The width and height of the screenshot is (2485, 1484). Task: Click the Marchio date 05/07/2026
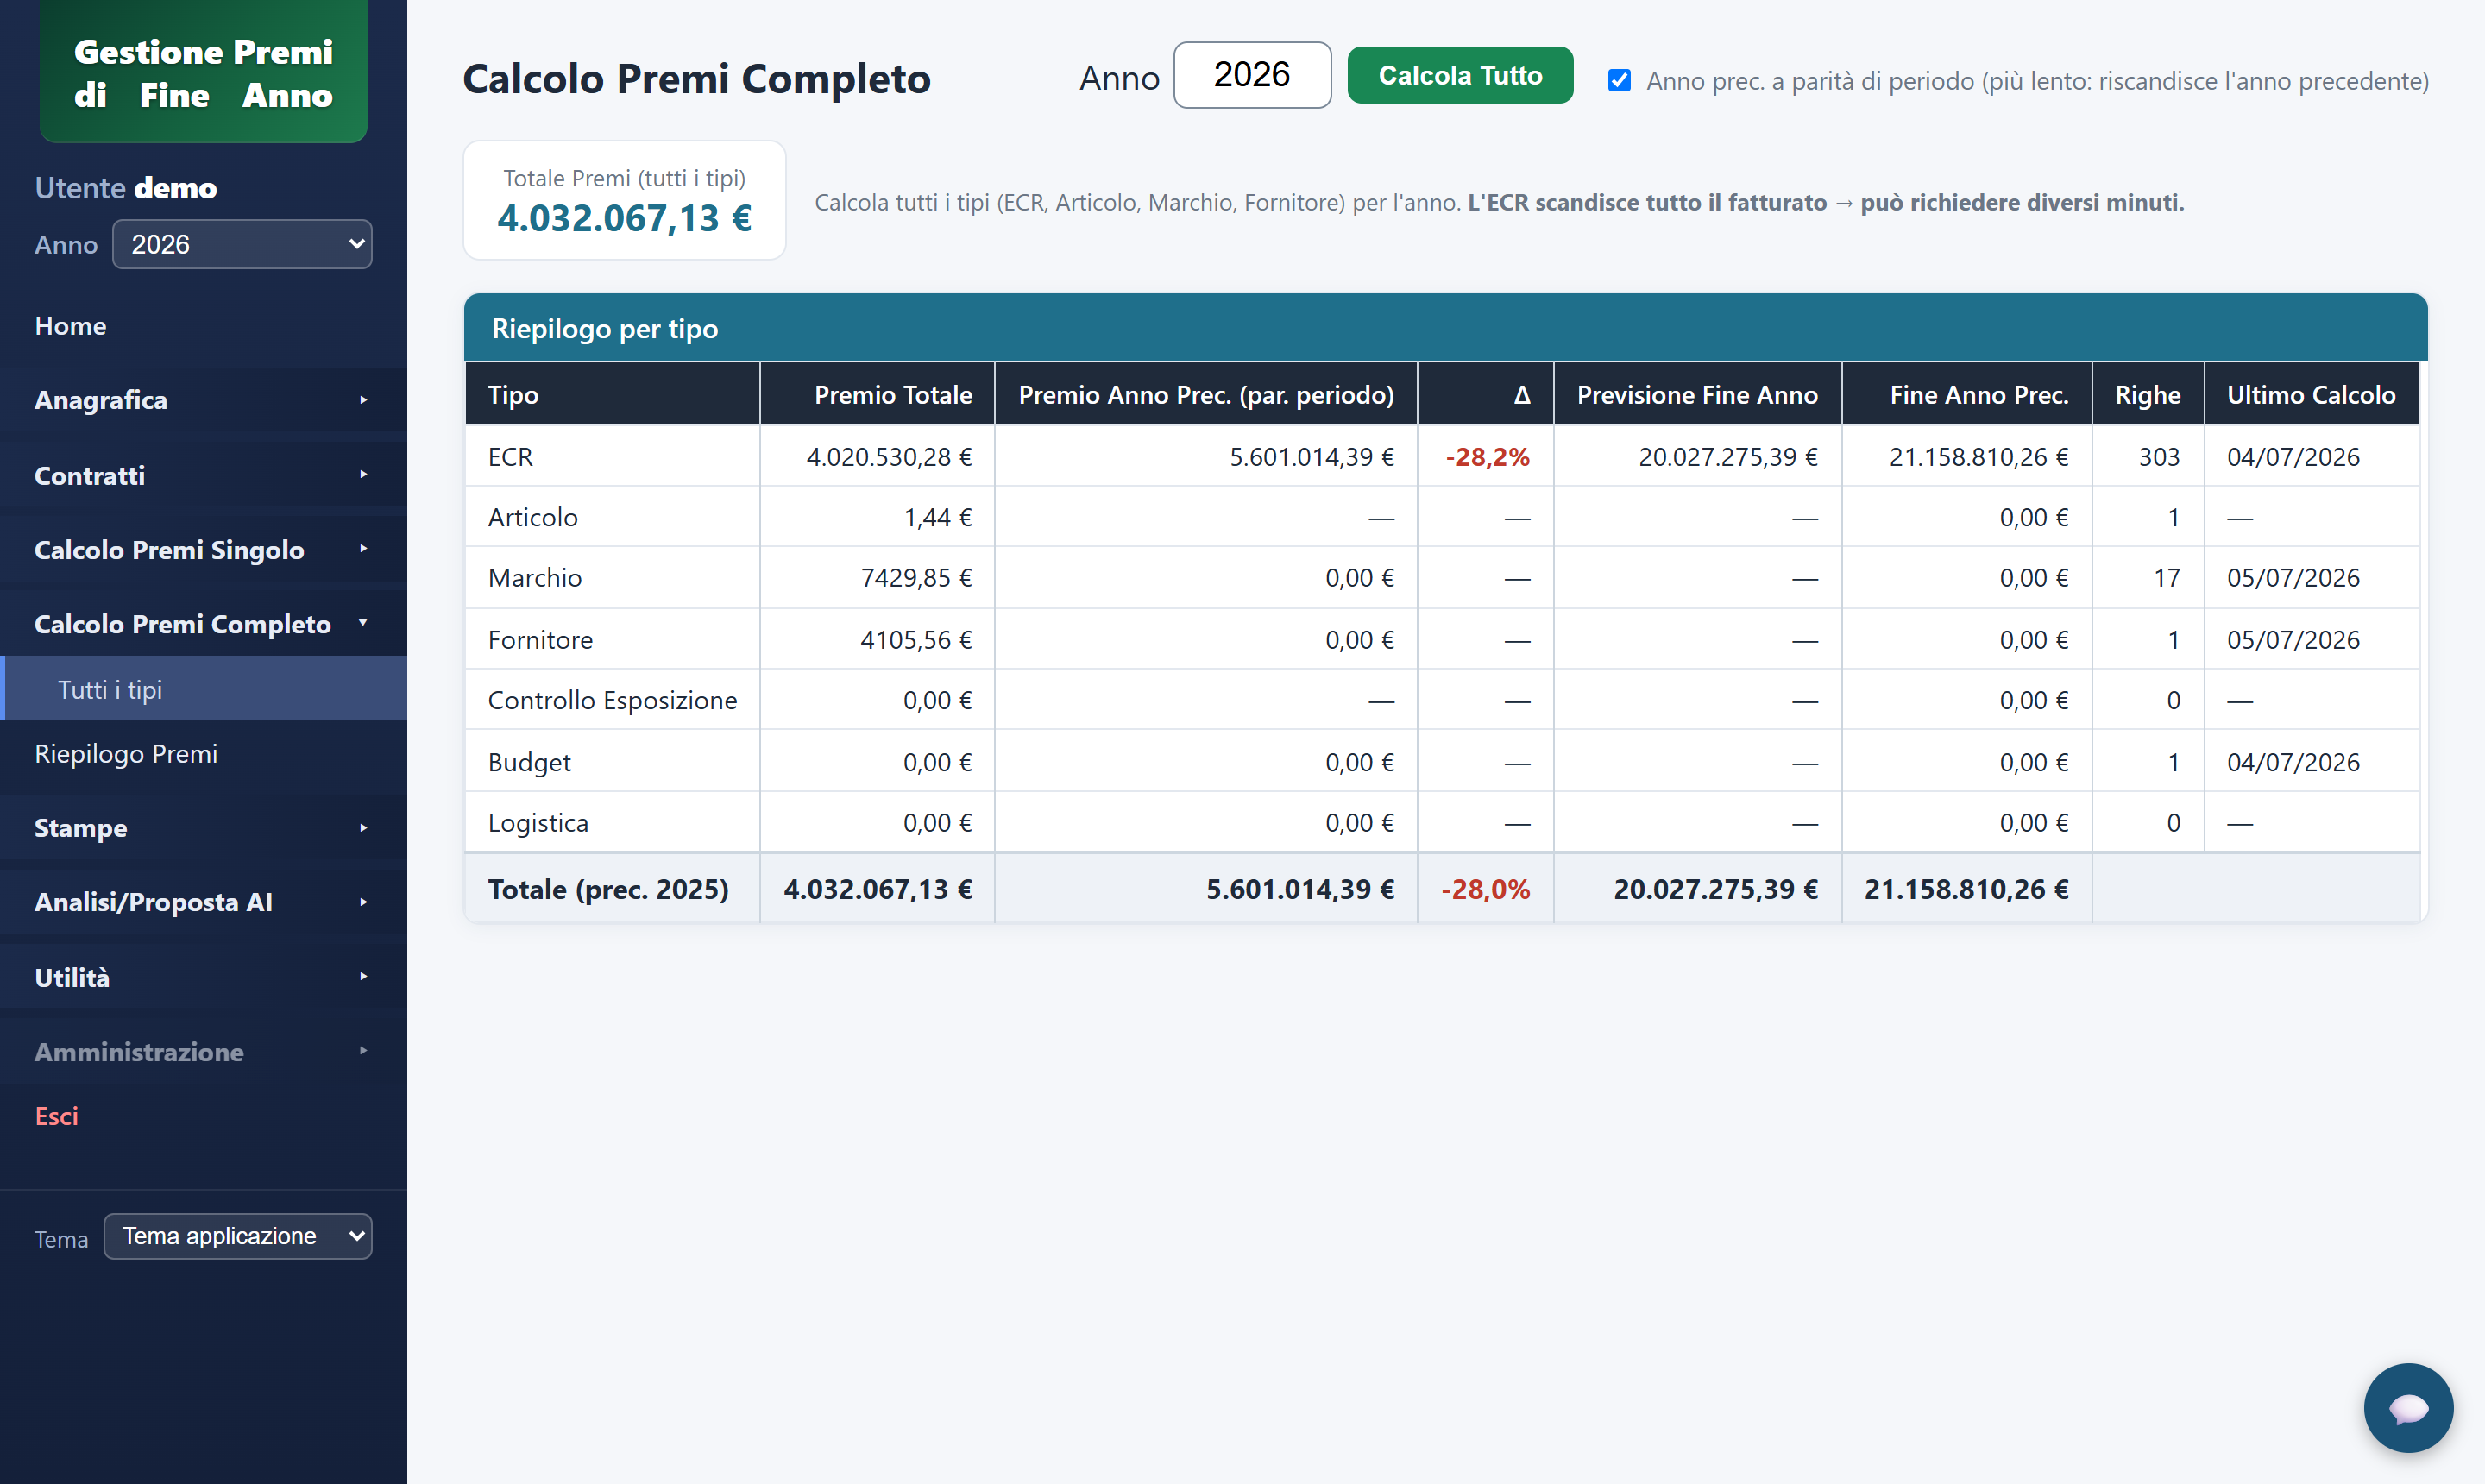(2293, 578)
